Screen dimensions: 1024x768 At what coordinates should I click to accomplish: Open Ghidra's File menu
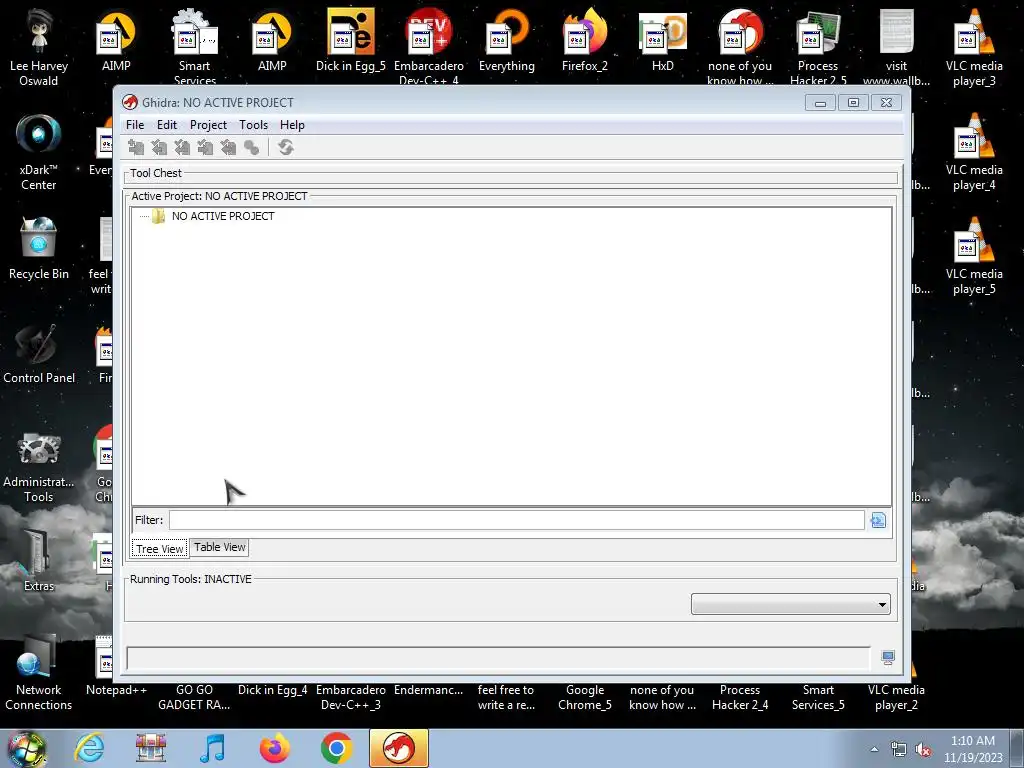point(135,125)
